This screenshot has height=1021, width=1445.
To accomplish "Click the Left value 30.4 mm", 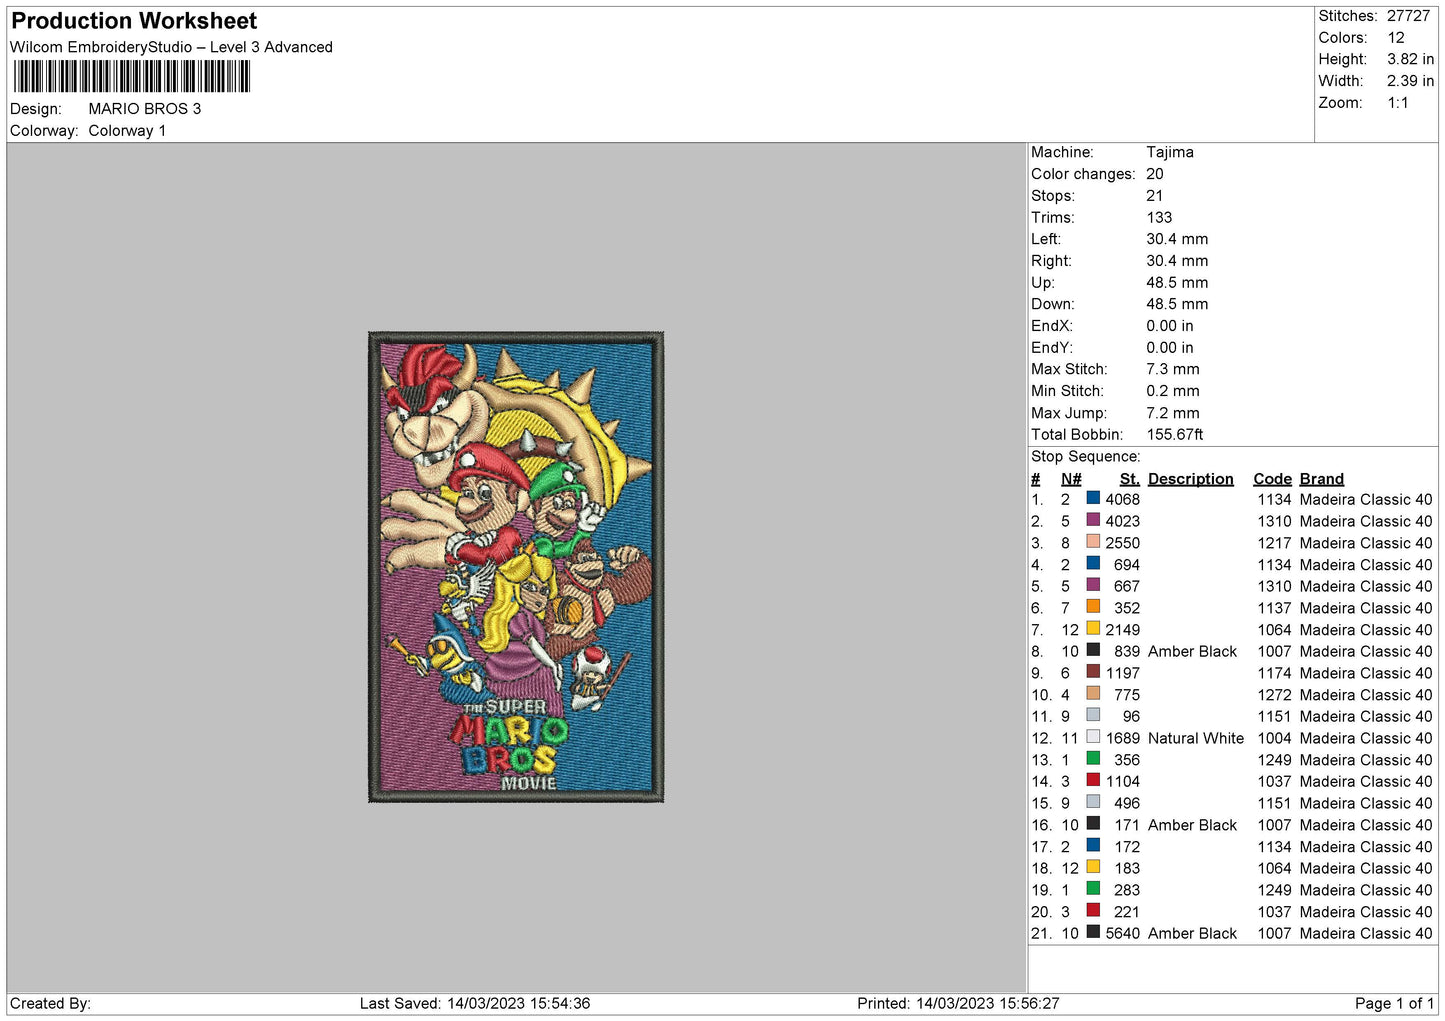I will pos(1177,239).
